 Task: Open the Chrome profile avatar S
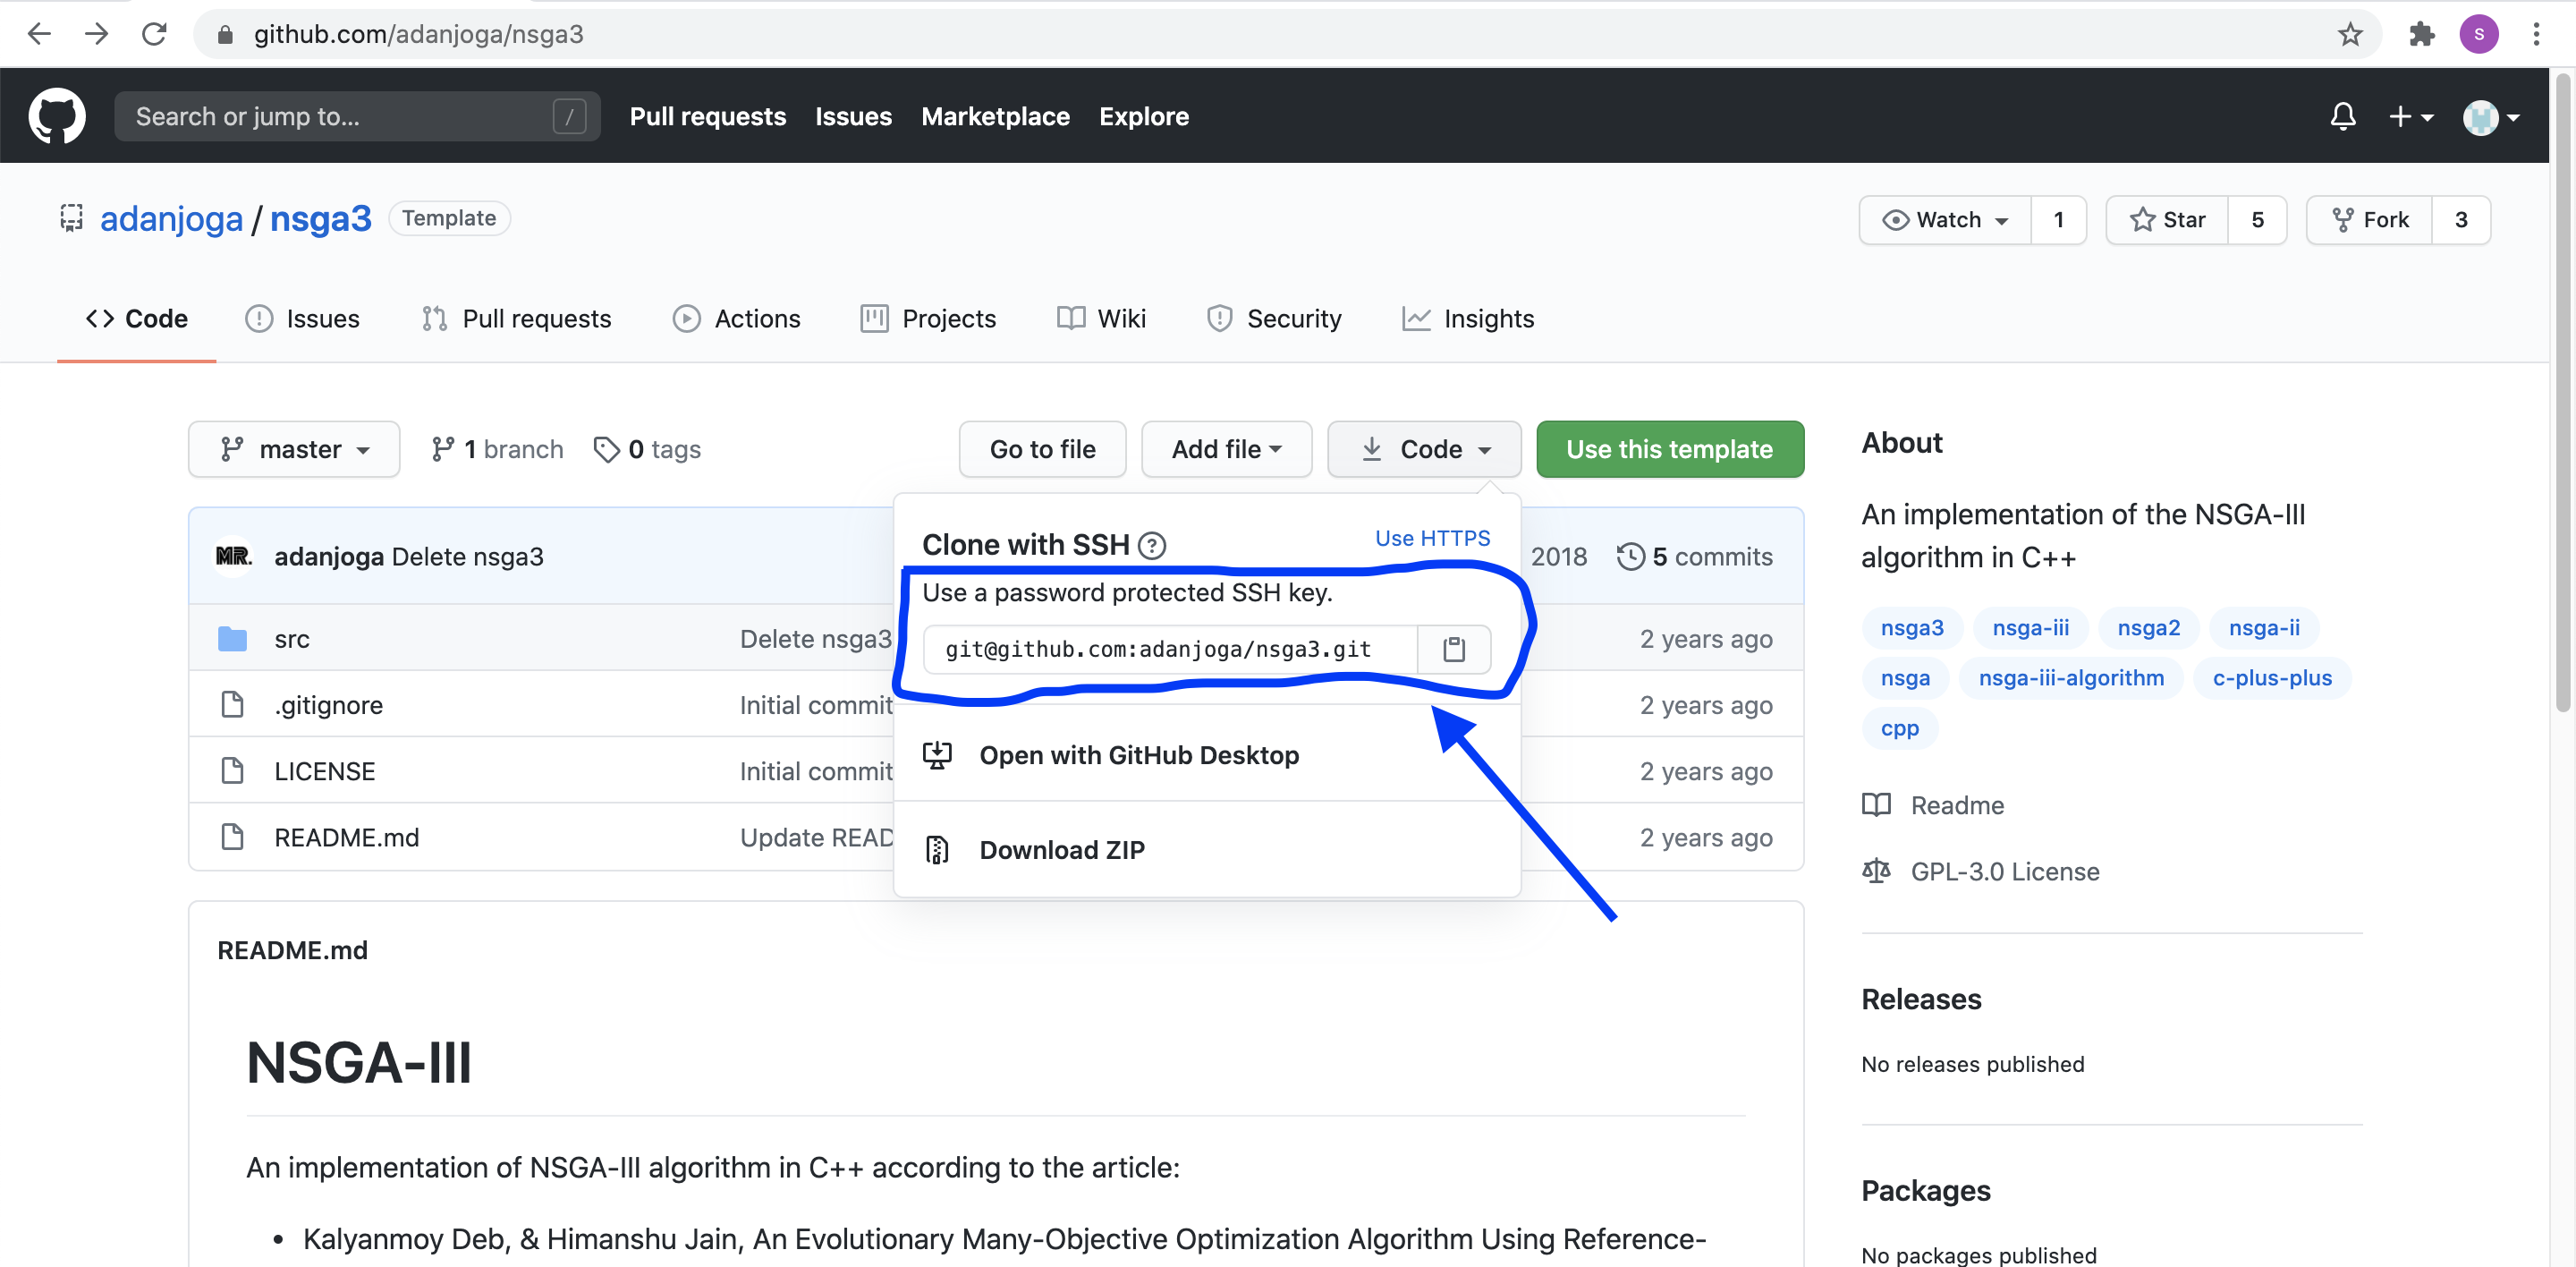(2478, 34)
